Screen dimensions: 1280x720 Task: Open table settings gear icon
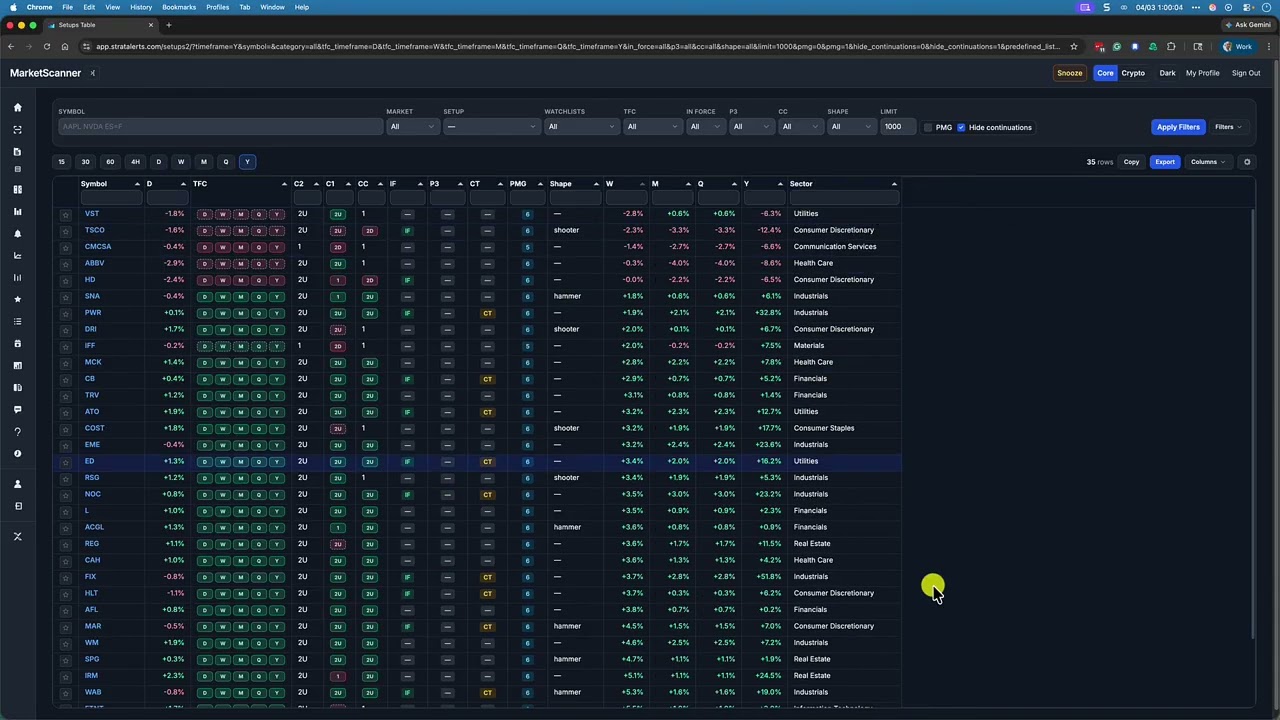[x=1247, y=162]
